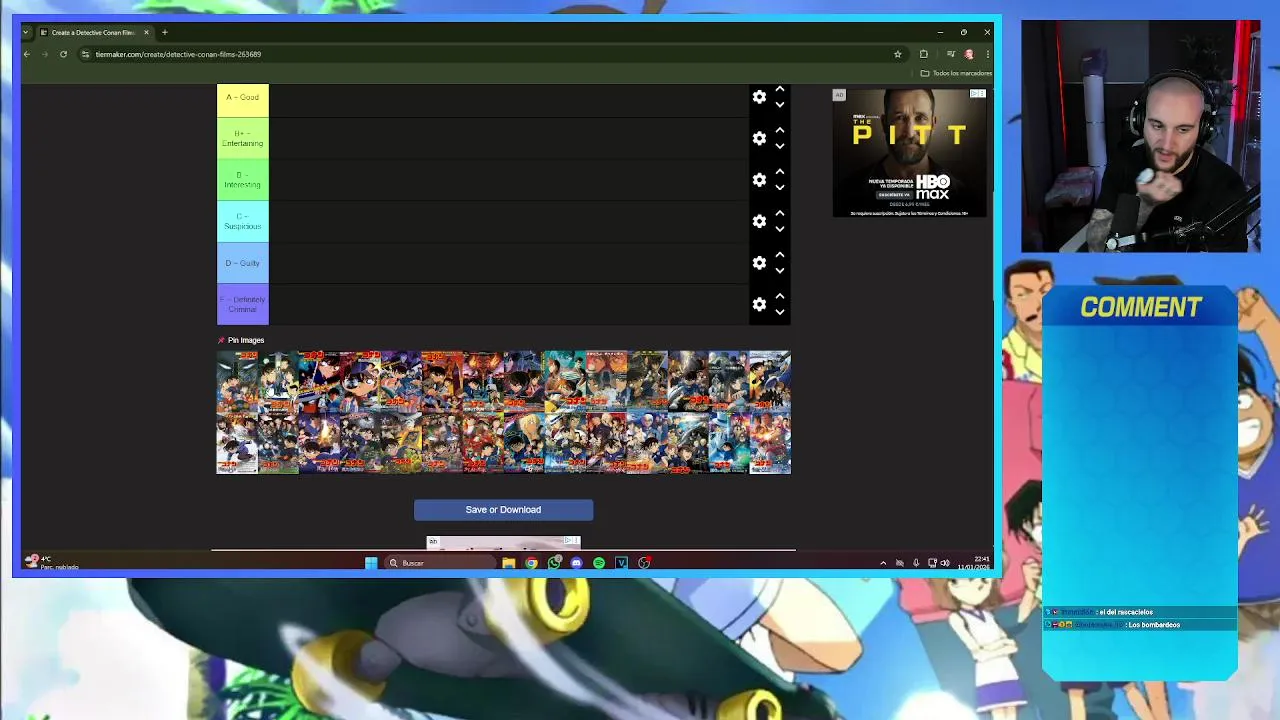Screen dimensions: 1280x720
Task: Go back in browser history
Action: 27,54
